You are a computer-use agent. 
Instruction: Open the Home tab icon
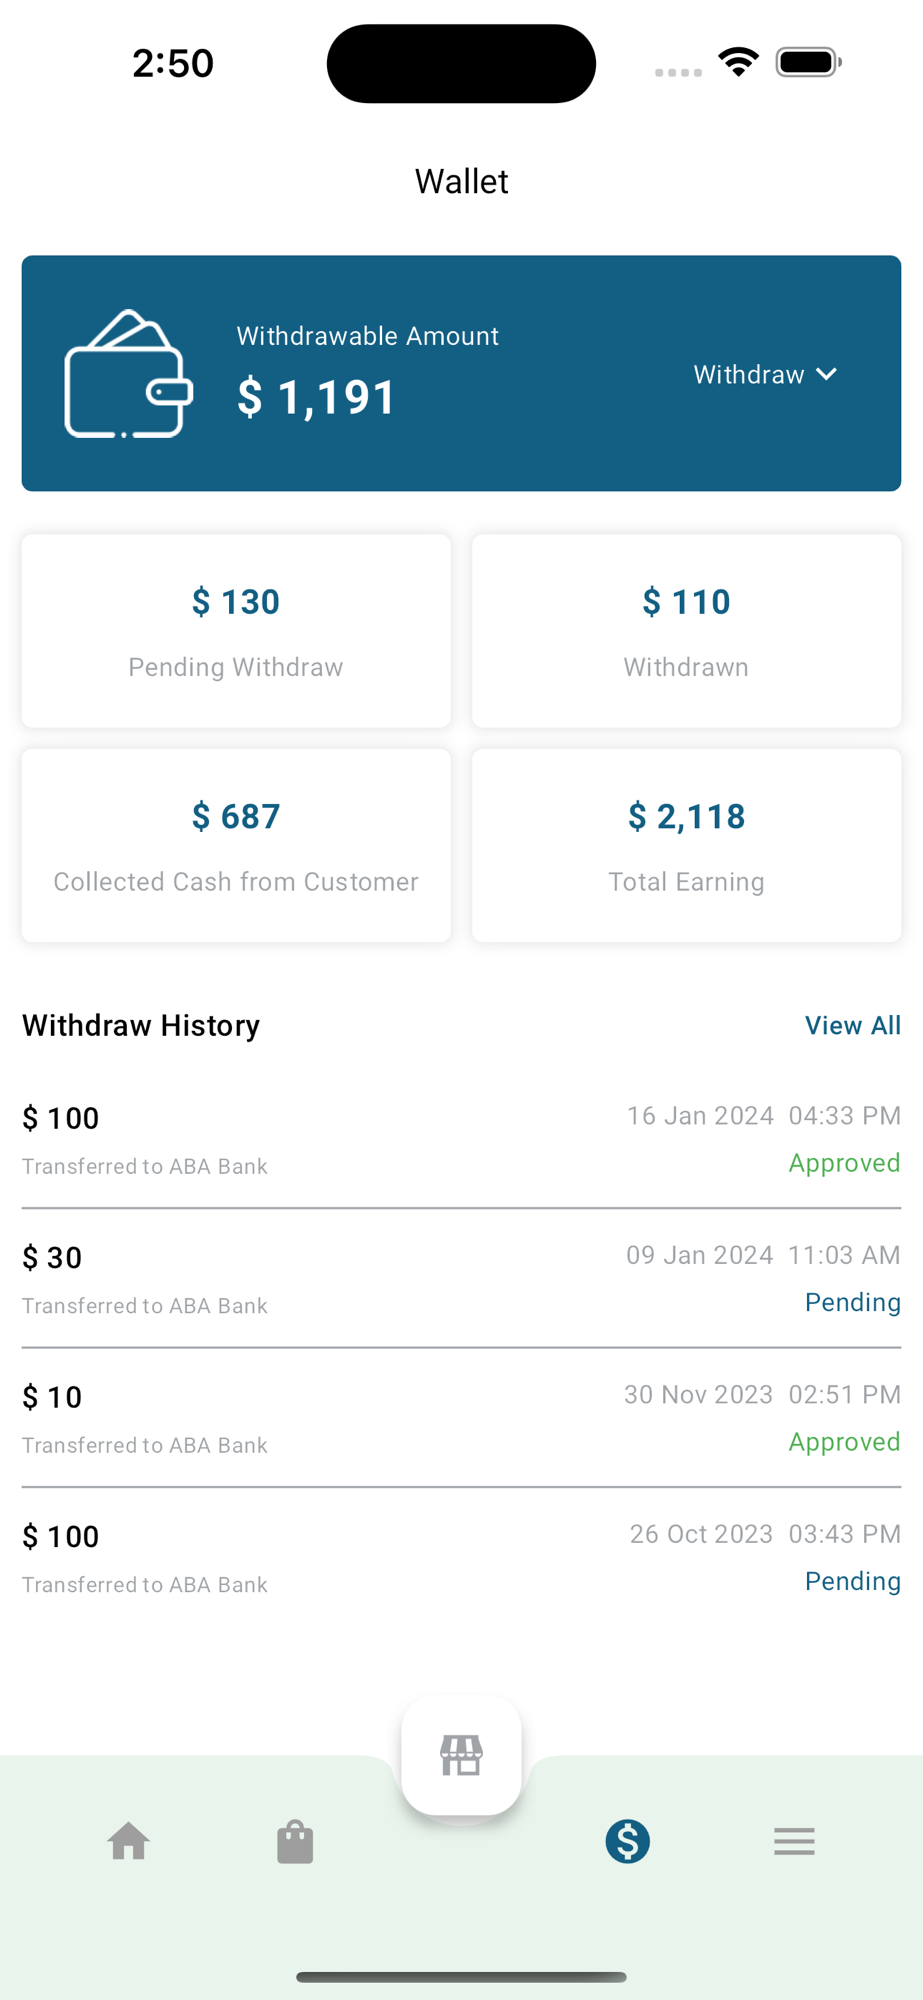[x=129, y=1841]
